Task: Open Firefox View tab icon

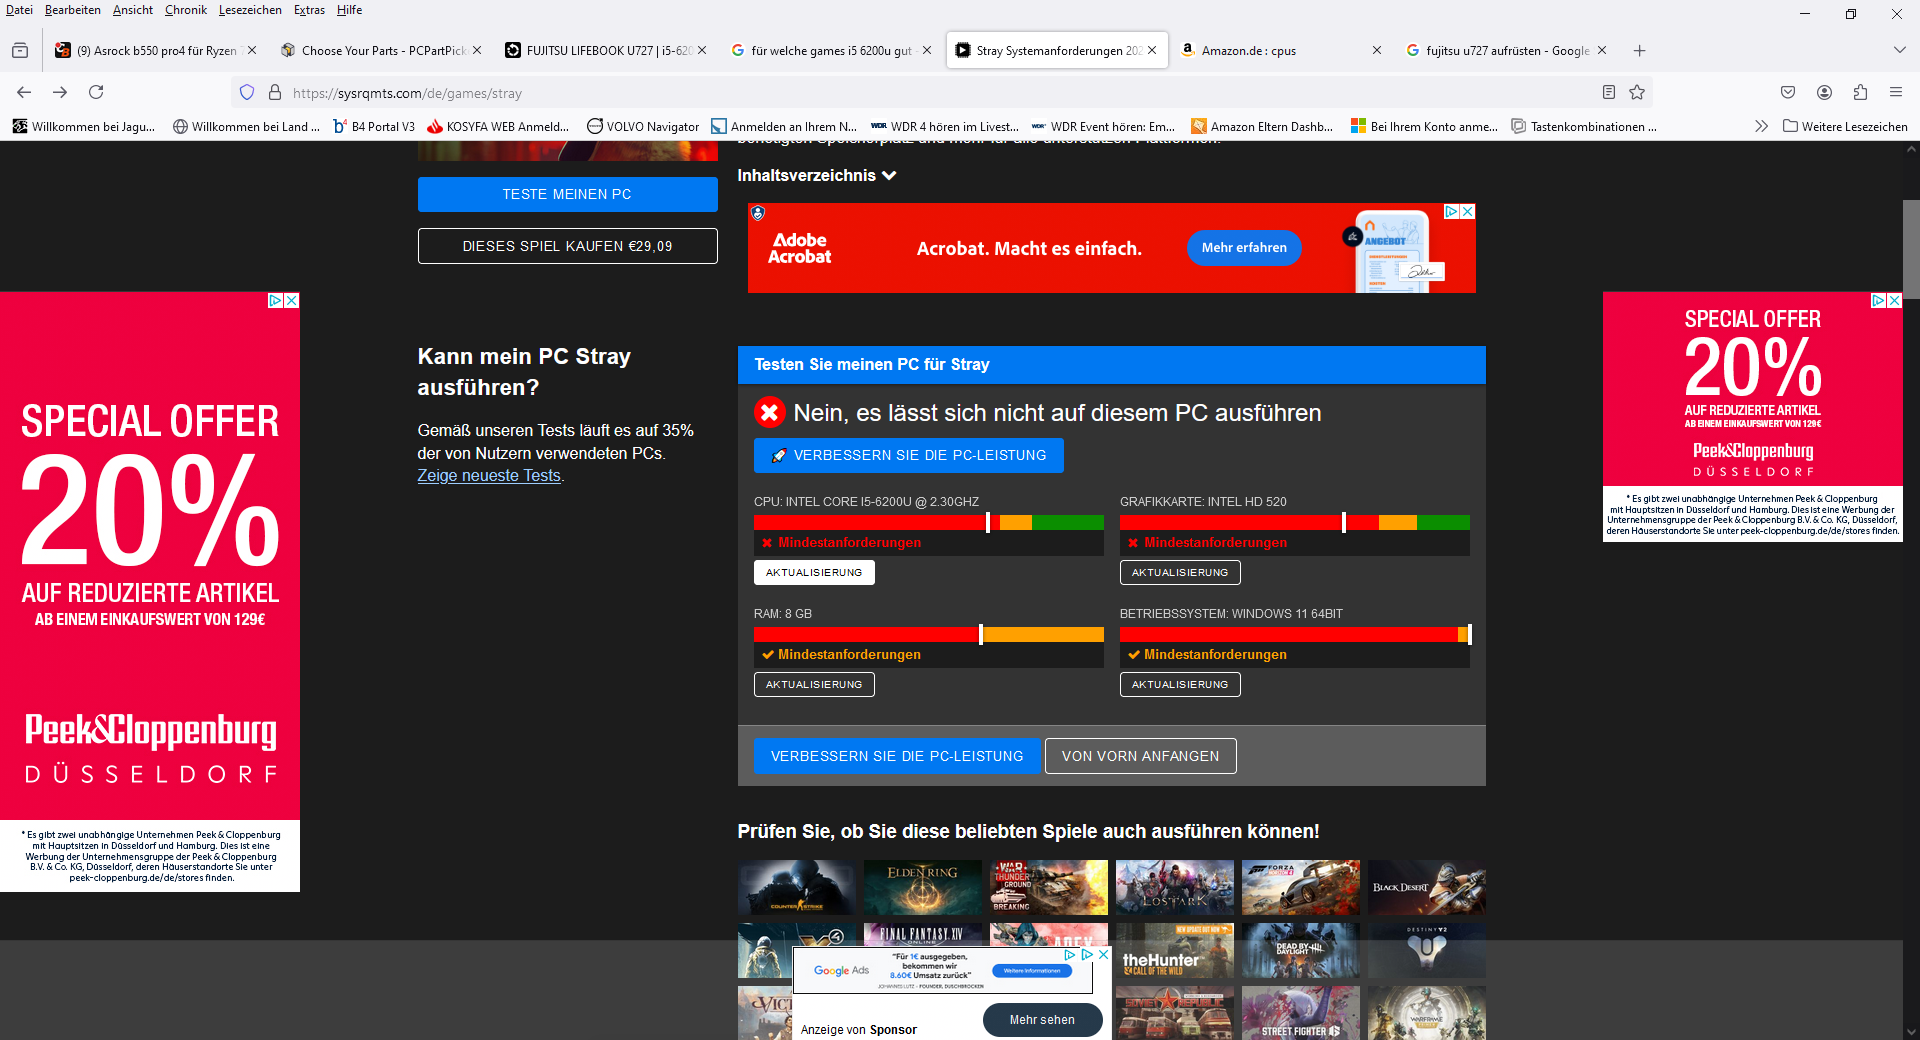Action: pyautogui.click(x=20, y=50)
